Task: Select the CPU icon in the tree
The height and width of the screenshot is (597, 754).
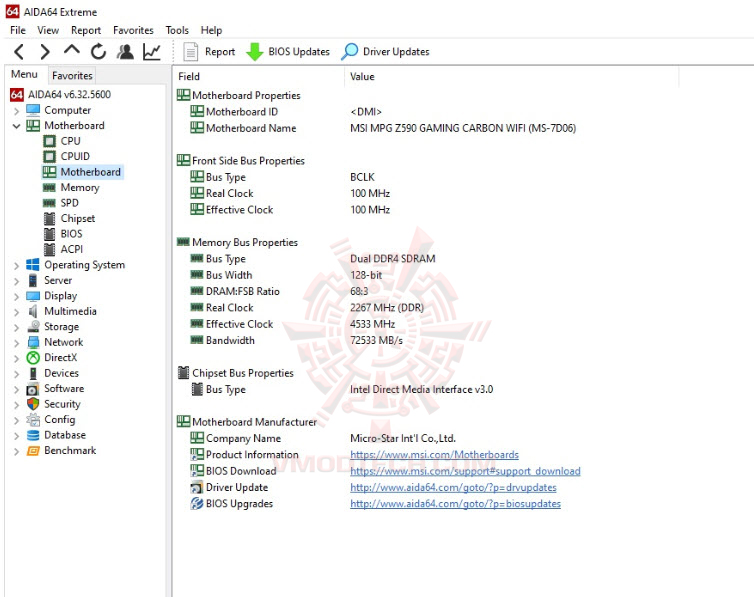Action: 49,141
